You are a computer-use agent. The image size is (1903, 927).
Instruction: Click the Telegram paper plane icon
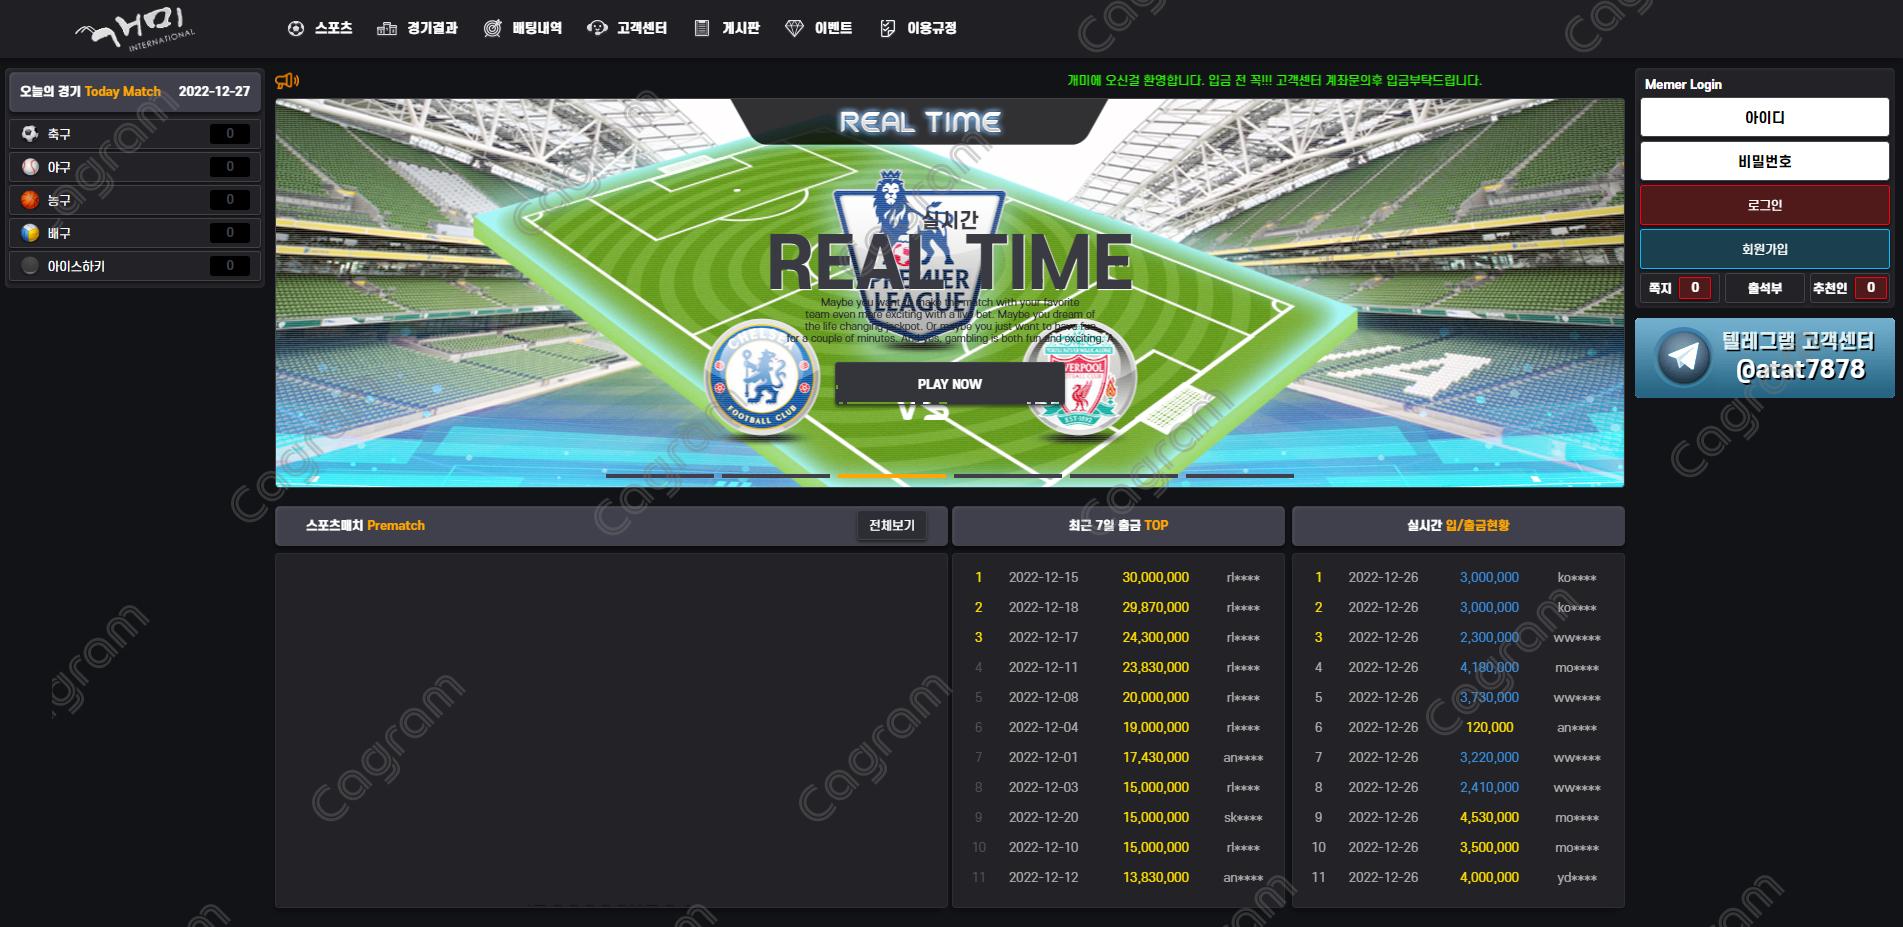(x=1683, y=357)
